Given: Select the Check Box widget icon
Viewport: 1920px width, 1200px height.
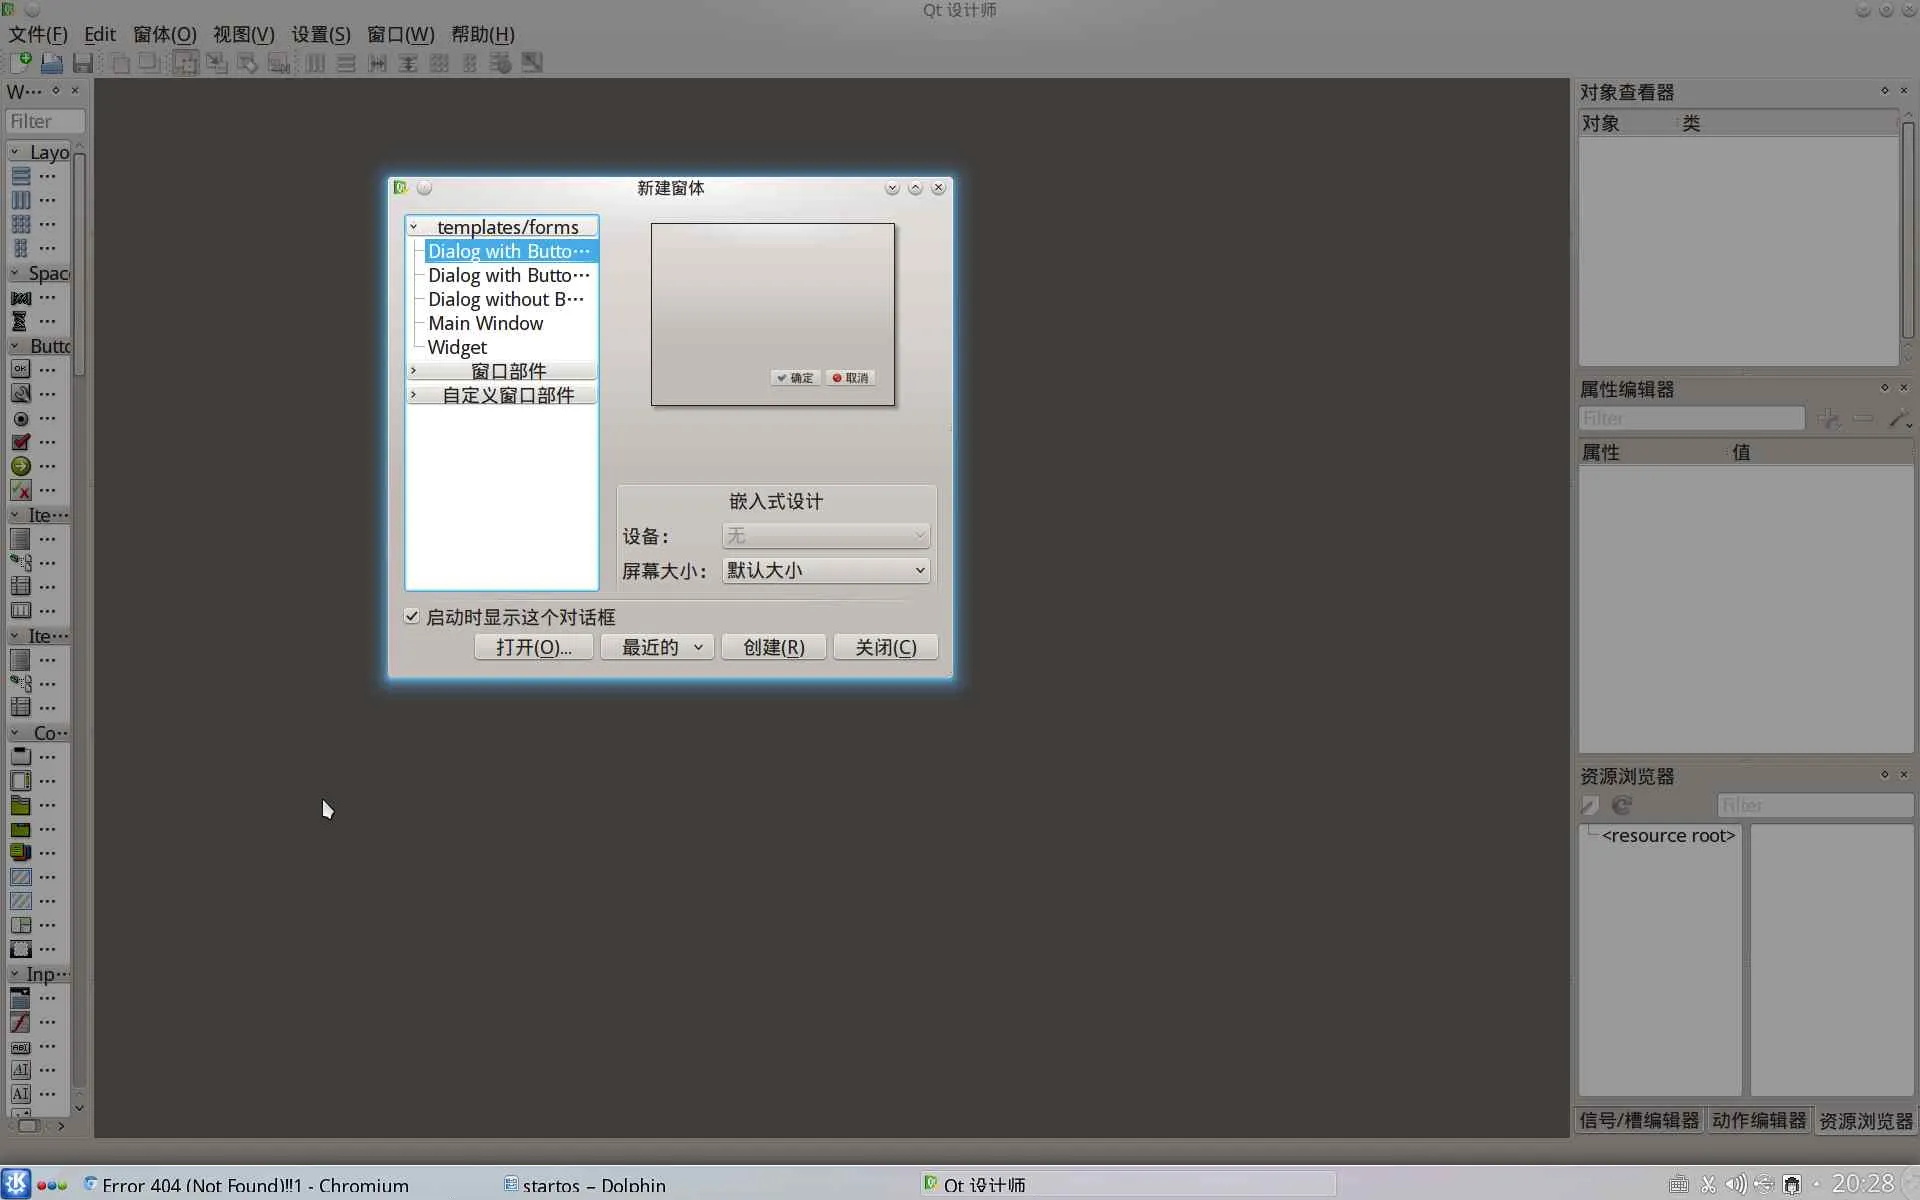Looking at the screenshot, I should pos(20,442).
